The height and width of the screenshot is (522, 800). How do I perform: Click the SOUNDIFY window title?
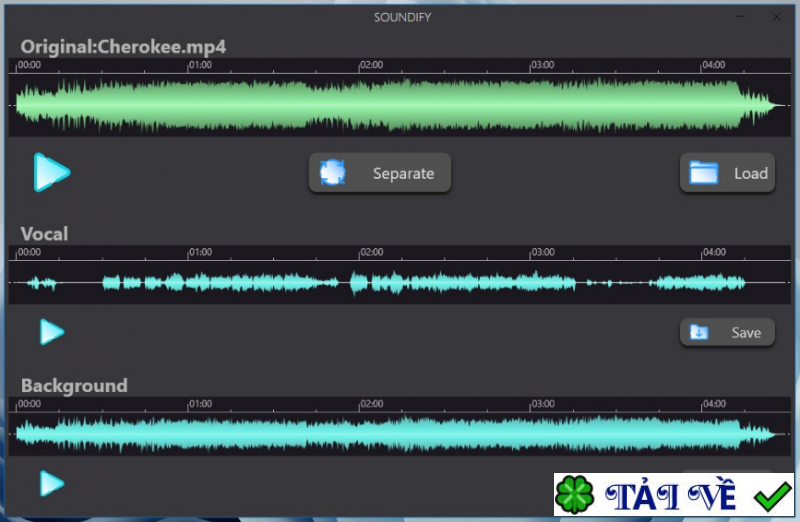point(402,17)
